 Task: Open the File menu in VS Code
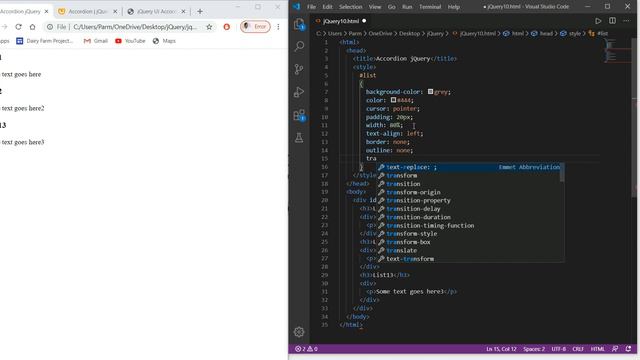click(311, 7)
